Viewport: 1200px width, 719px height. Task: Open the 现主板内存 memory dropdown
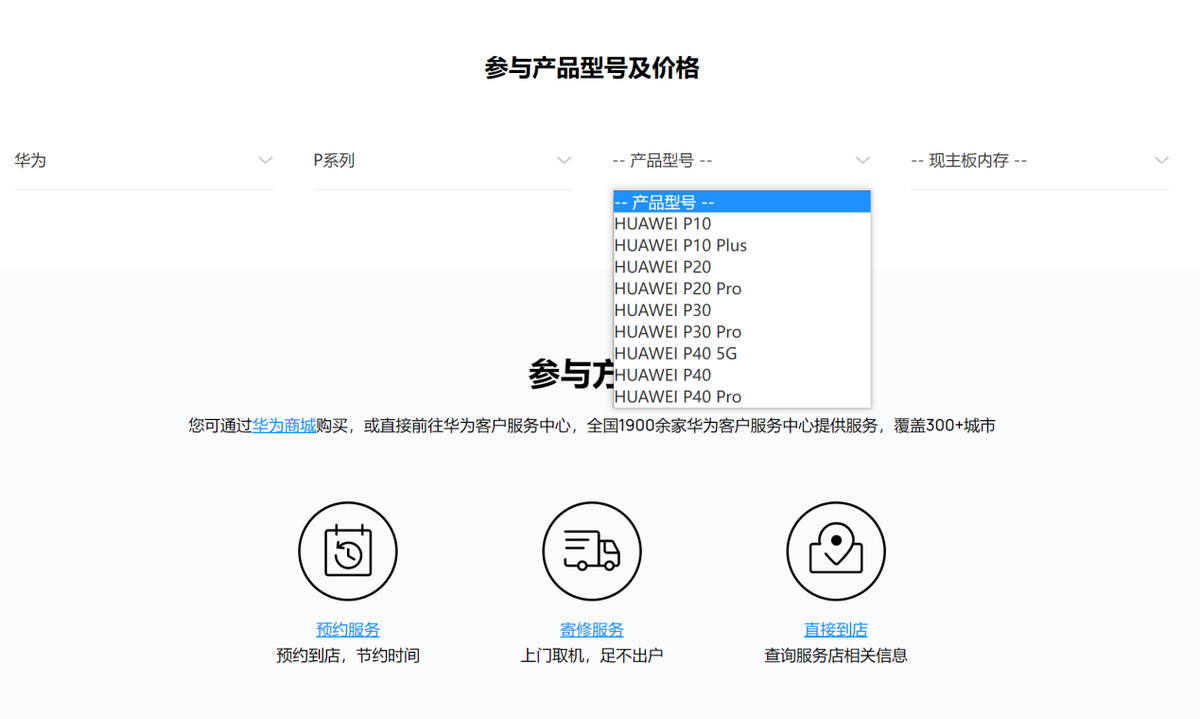click(1041, 160)
